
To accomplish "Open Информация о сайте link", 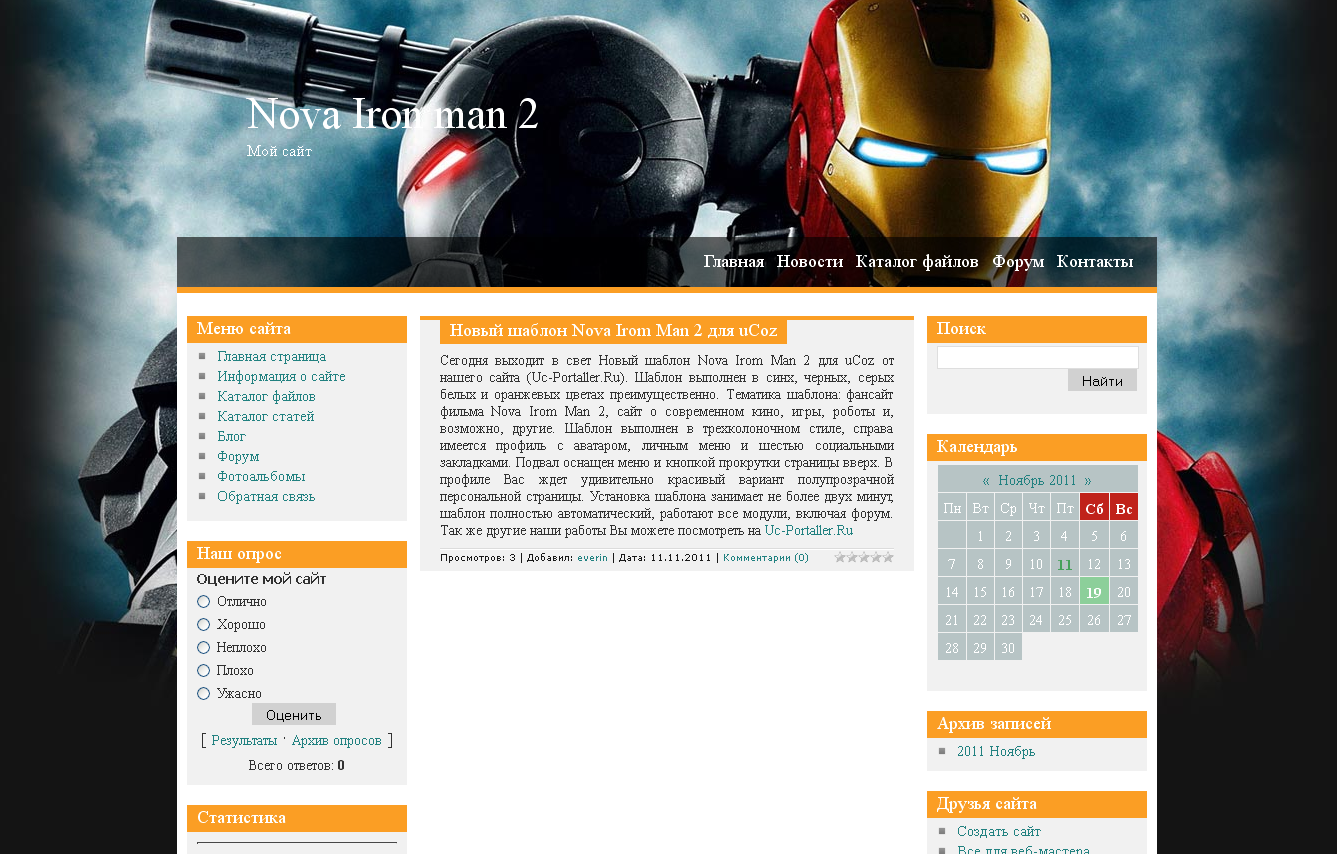I will click(x=281, y=377).
